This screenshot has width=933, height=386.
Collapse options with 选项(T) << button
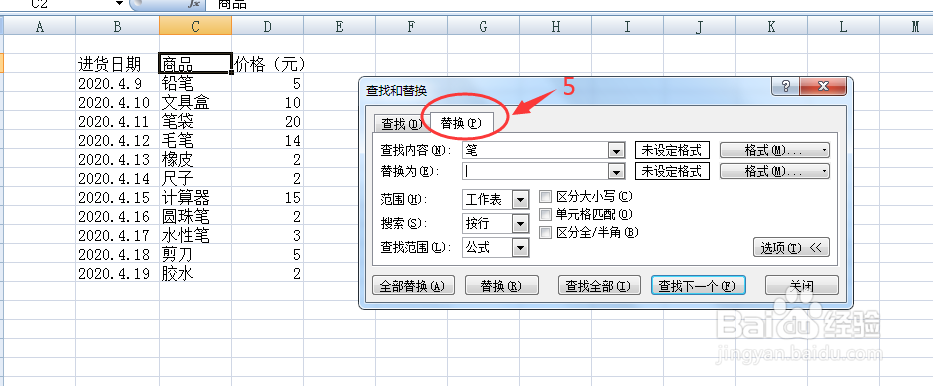click(791, 247)
